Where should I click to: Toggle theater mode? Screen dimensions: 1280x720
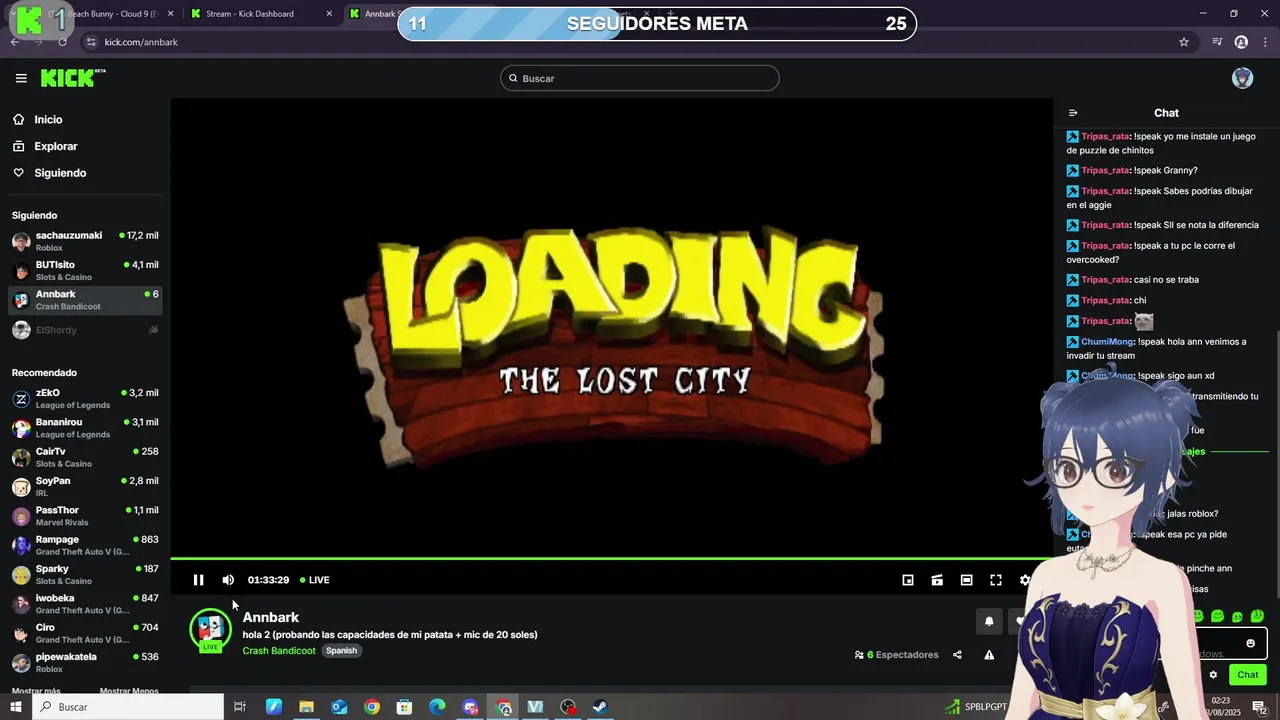(966, 580)
